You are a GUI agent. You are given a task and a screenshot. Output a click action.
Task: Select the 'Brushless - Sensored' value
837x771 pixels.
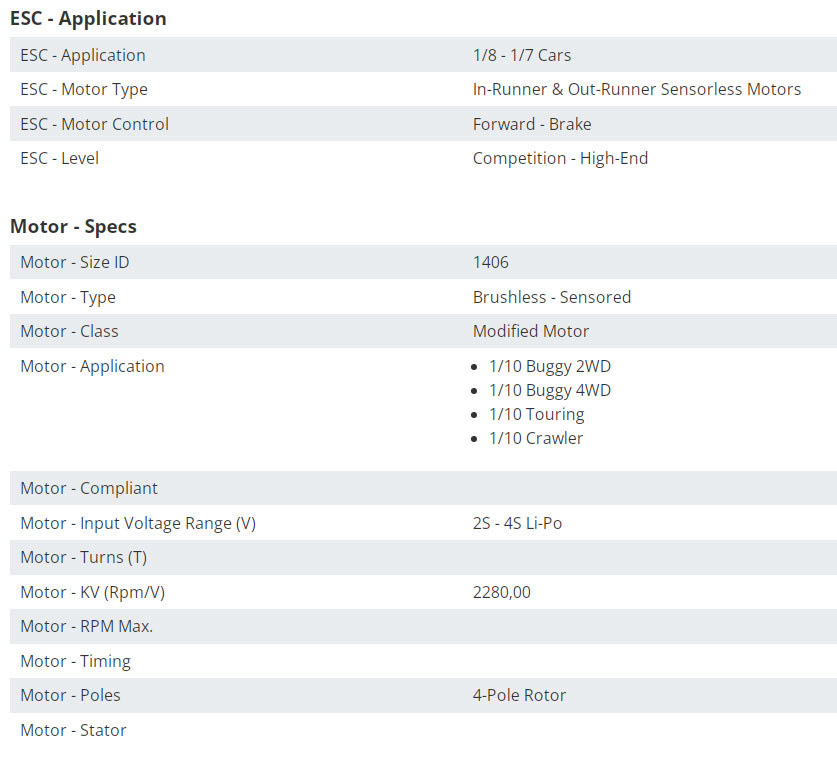(551, 297)
